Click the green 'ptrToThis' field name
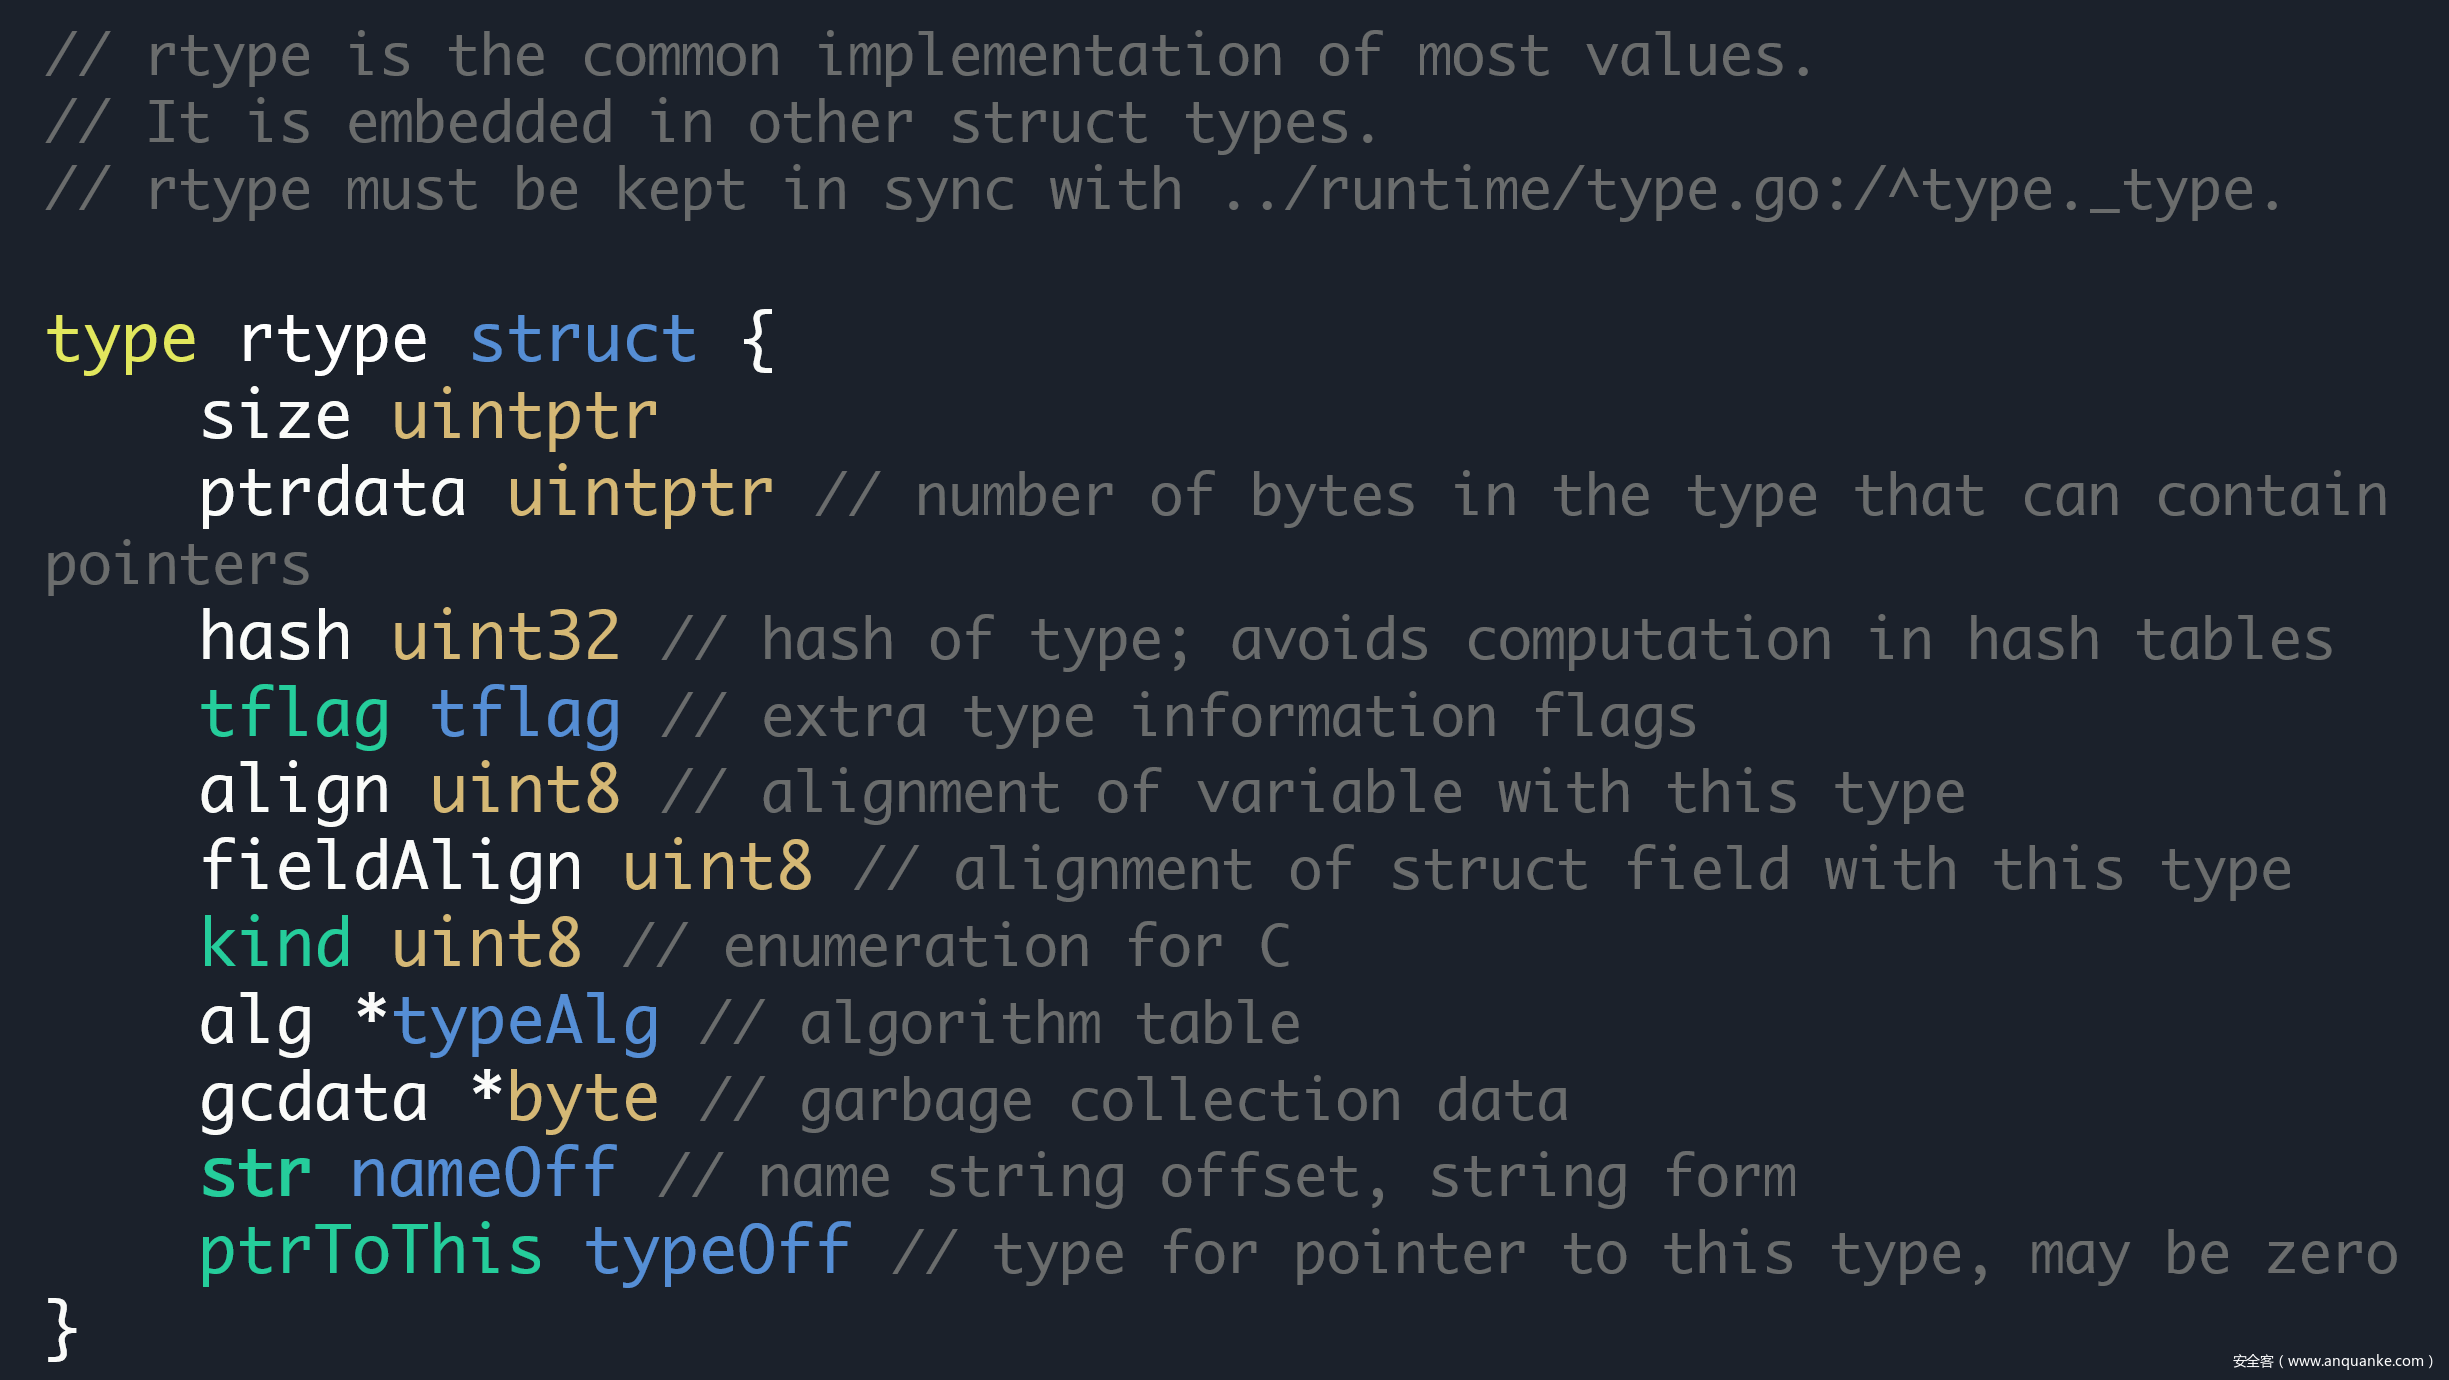The image size is (2449, 1380). click(371, 1253)
